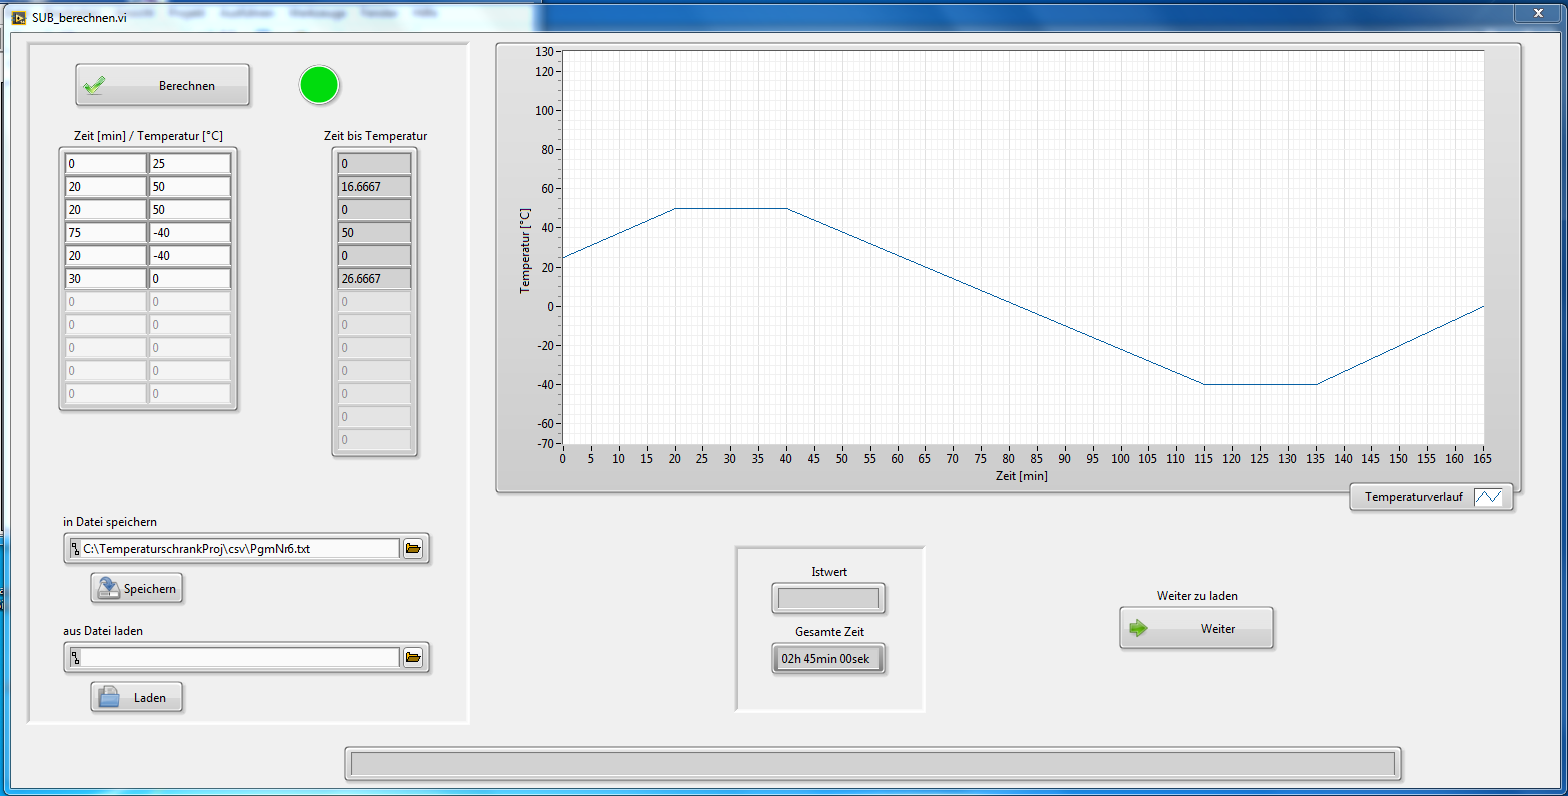This screenshot has width=1568, height=796.
Task: Click the label in Datei speichern
Action: point(110,522)
